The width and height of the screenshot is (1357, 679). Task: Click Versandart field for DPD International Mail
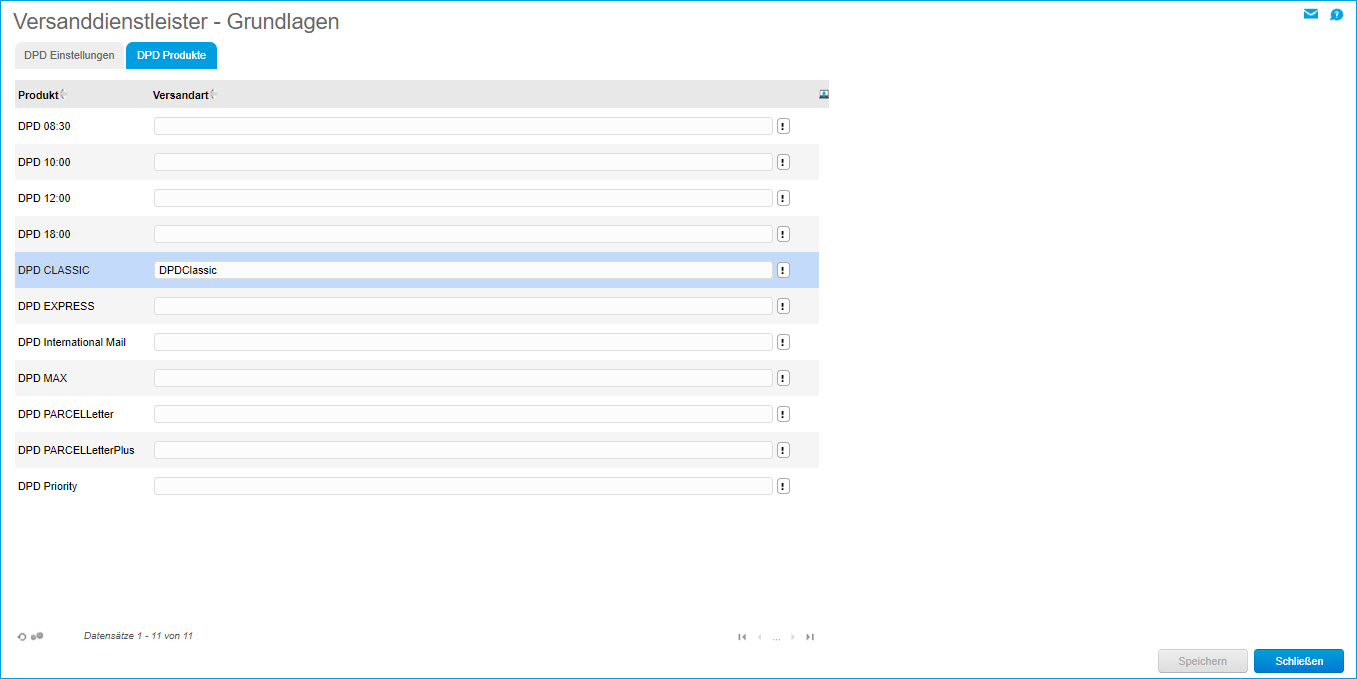463,342
